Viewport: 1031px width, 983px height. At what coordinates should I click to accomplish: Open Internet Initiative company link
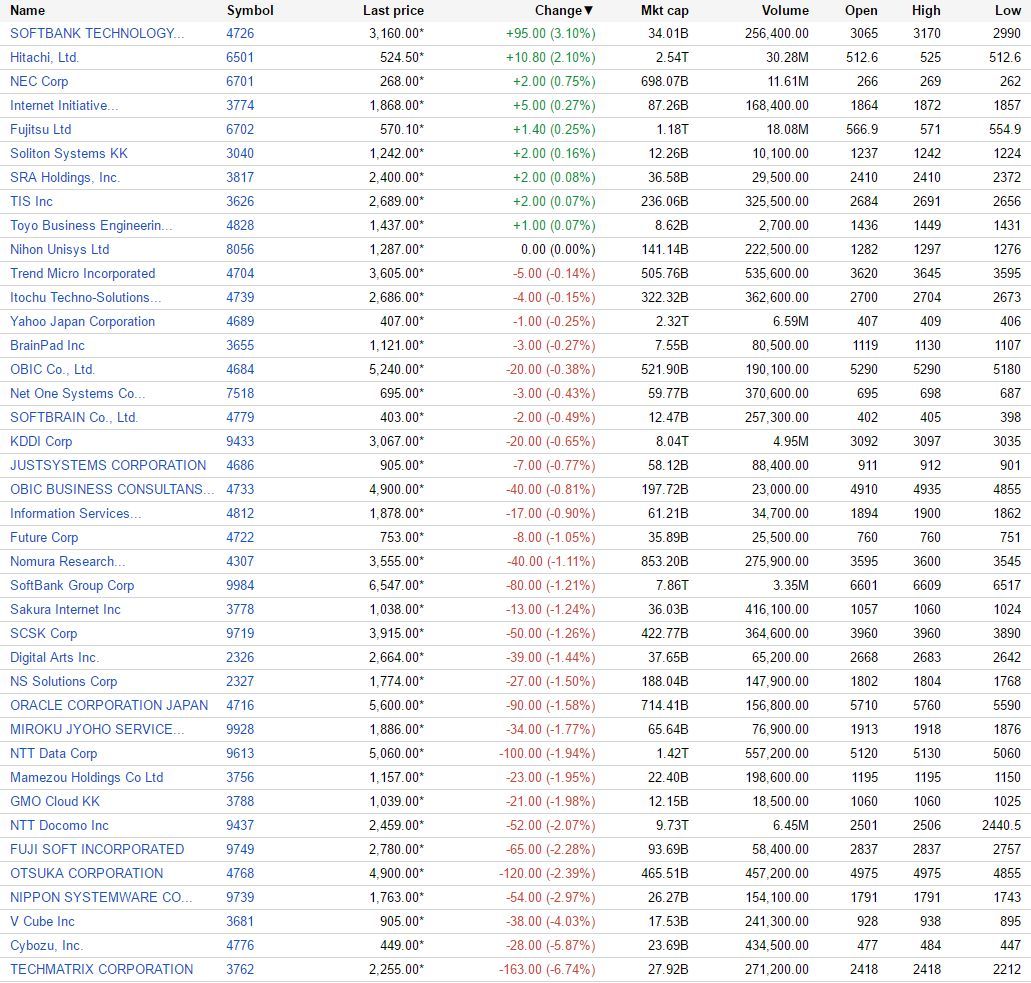64,106
